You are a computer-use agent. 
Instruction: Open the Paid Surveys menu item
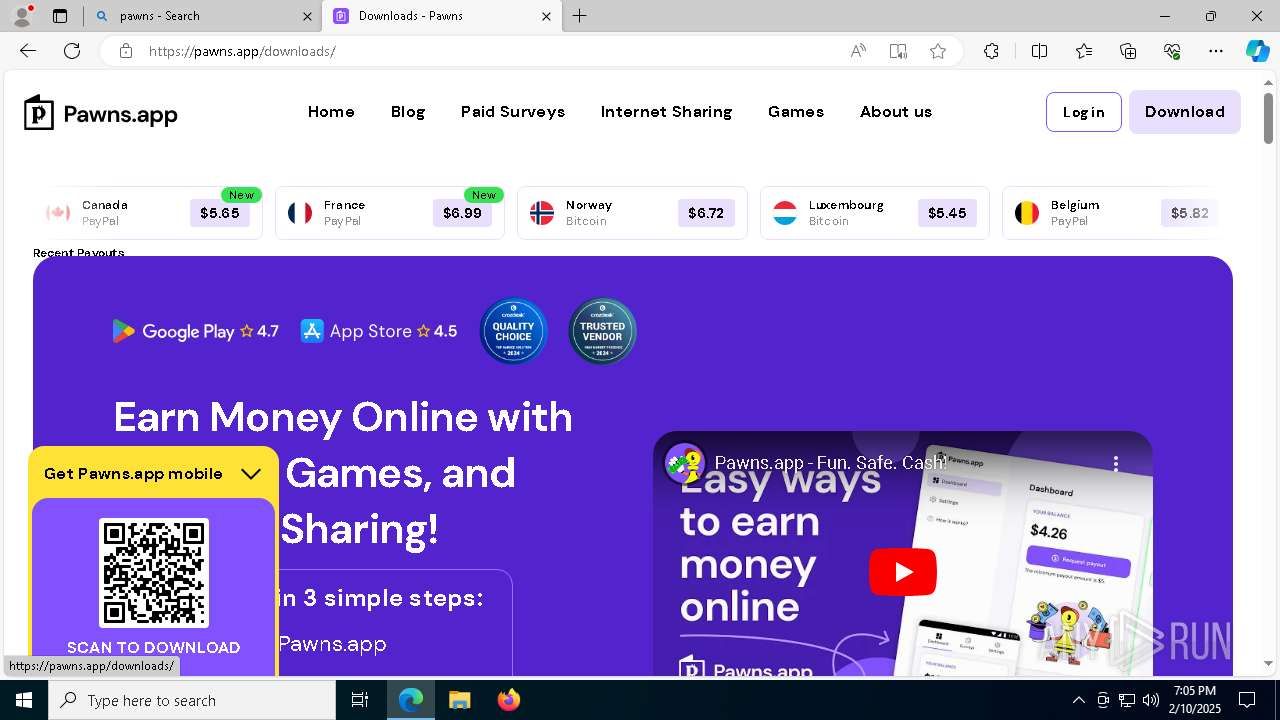(x=513, y=112)
